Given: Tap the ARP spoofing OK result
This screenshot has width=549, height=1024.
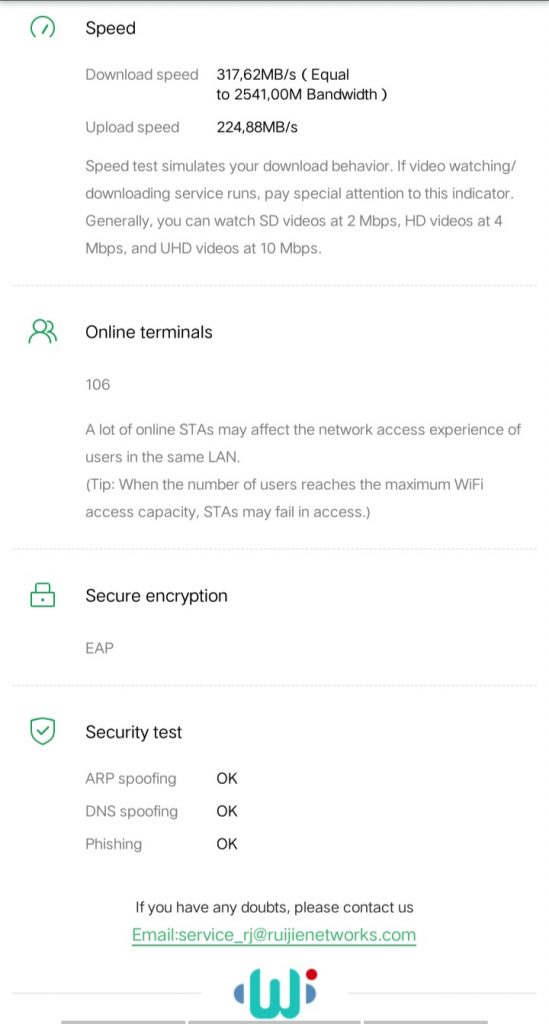Looking at the screenshot, I should (x=227, y=779).
